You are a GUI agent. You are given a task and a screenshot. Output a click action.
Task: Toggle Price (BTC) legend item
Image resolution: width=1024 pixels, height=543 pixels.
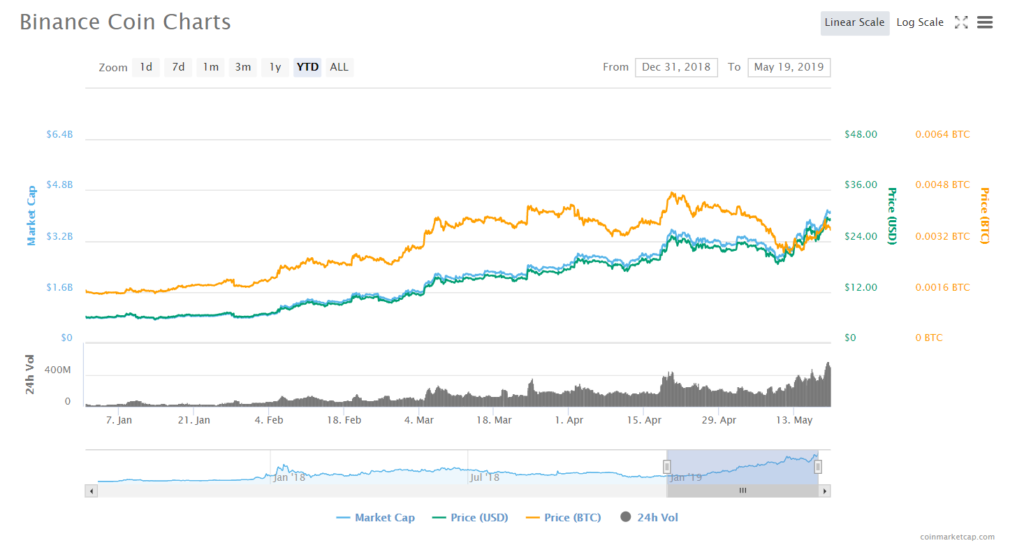[566, 517]
